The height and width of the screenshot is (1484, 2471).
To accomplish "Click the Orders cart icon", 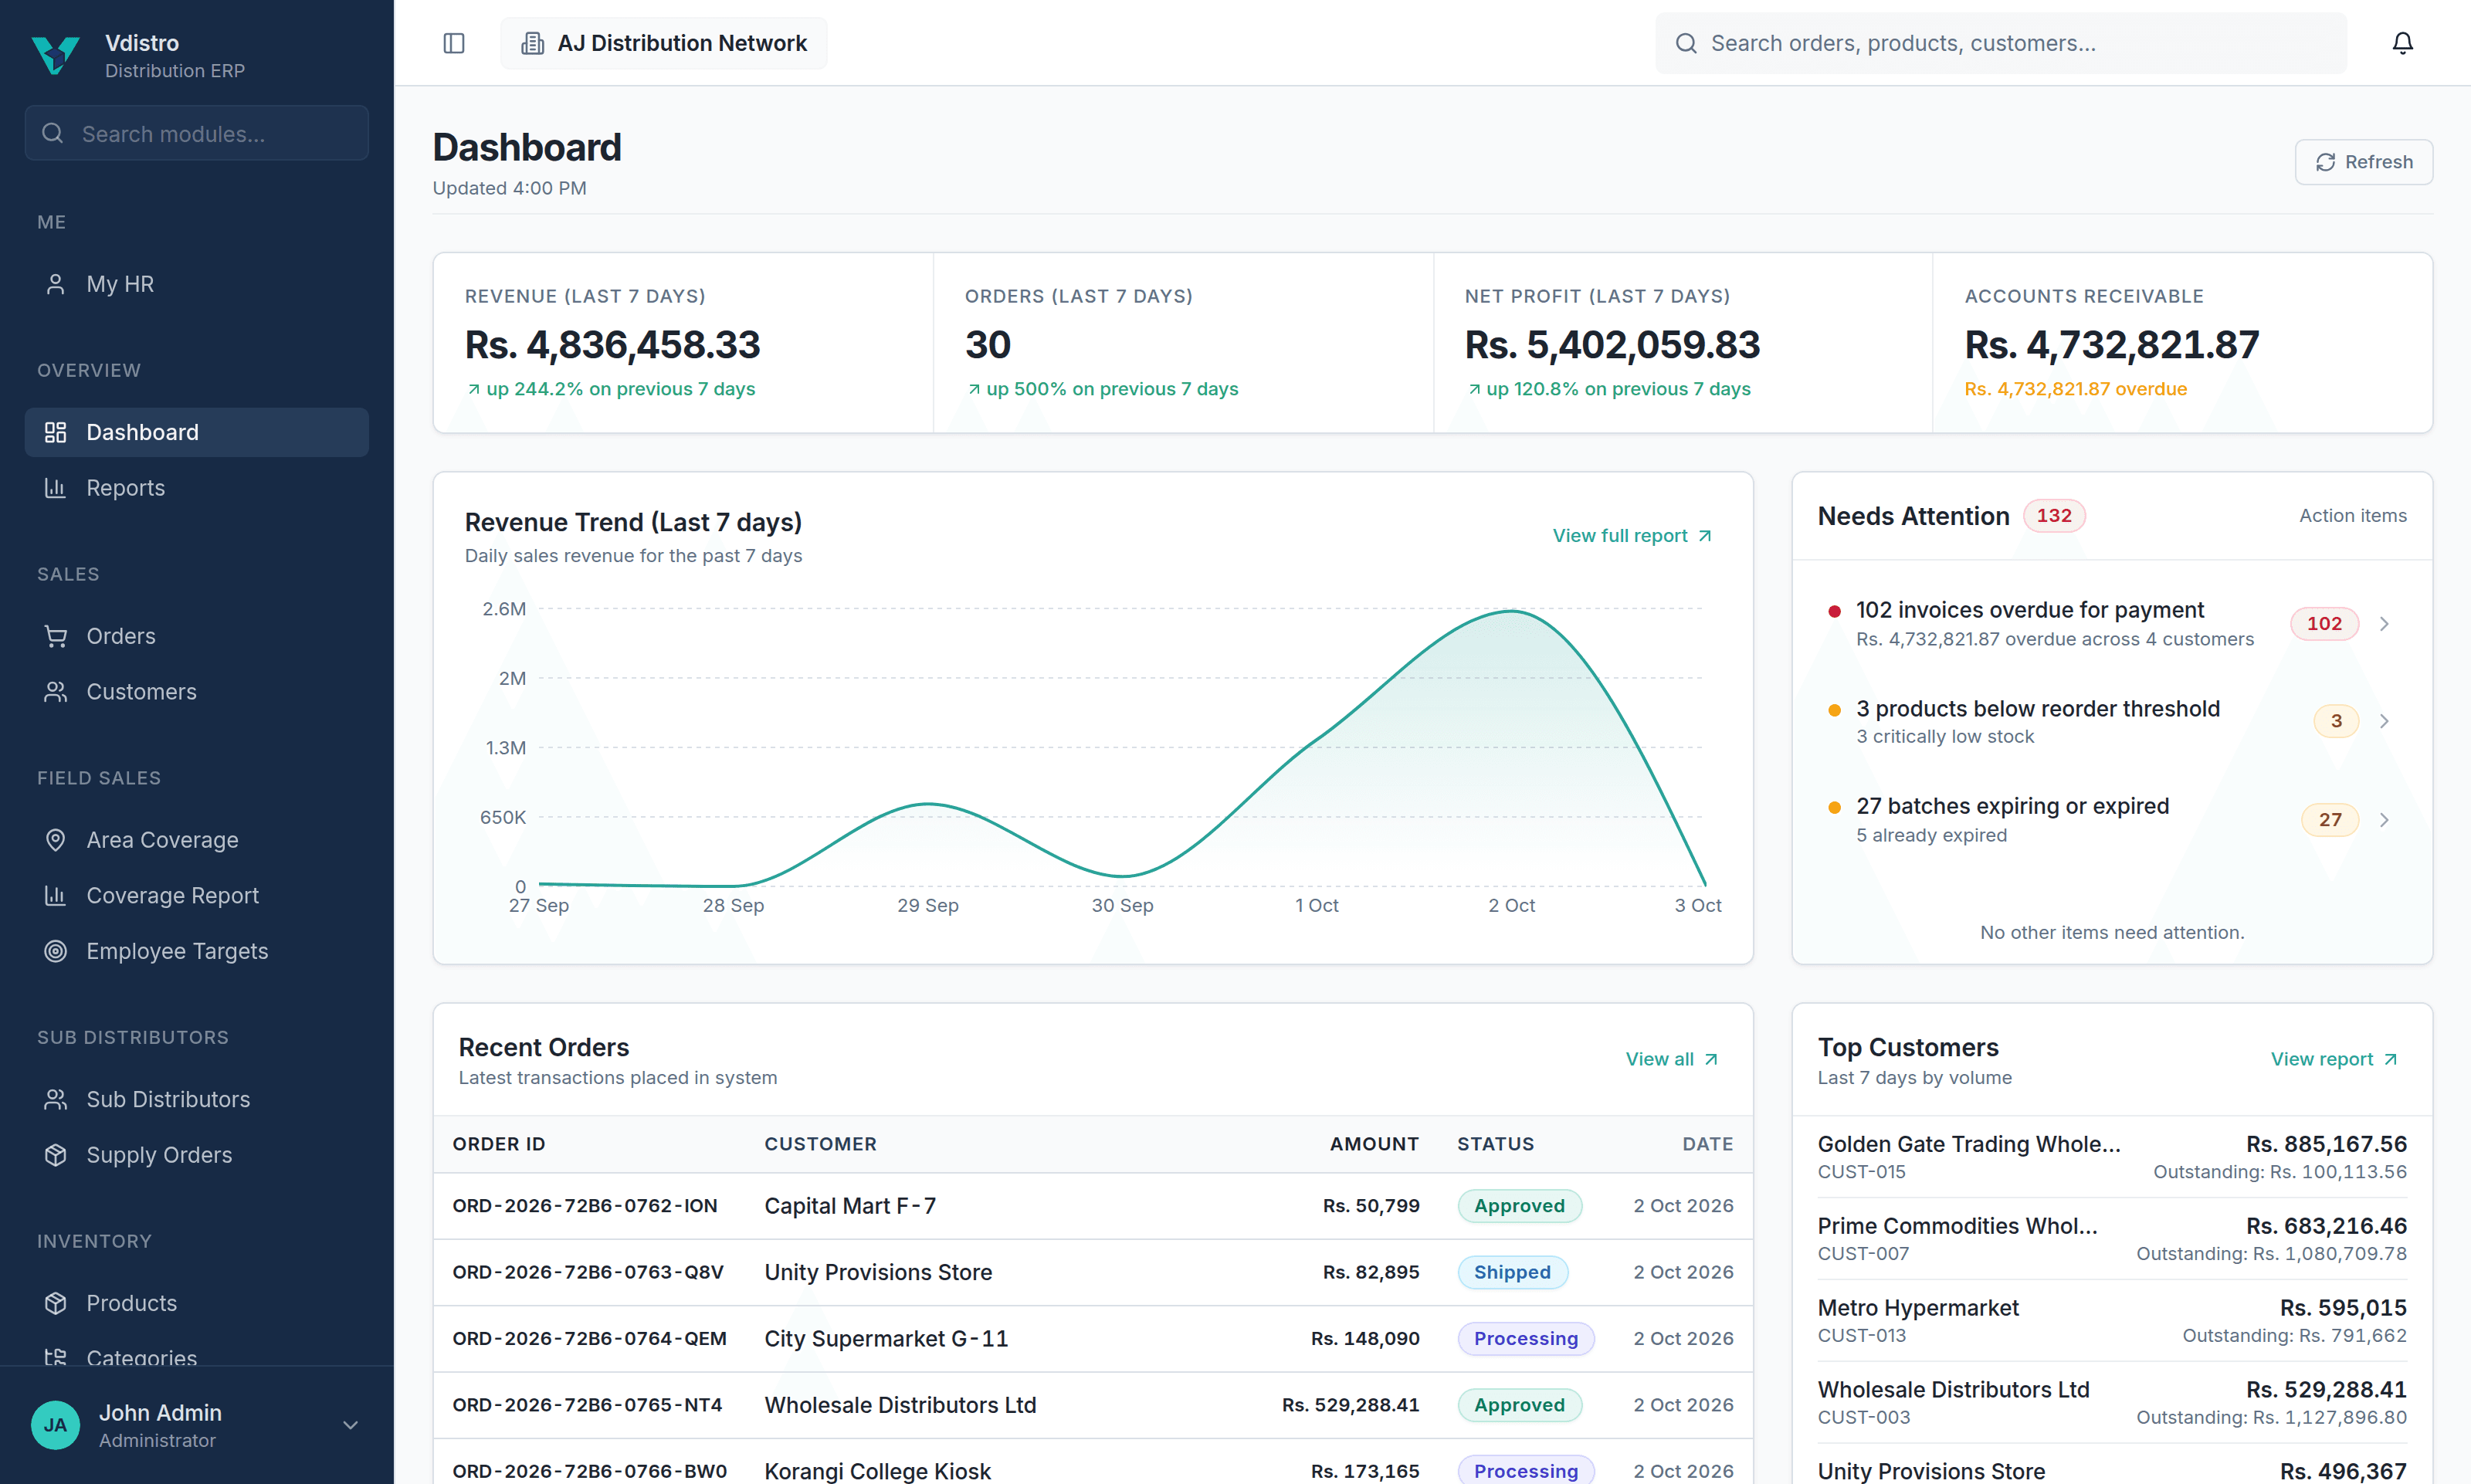I will point(56,636).
